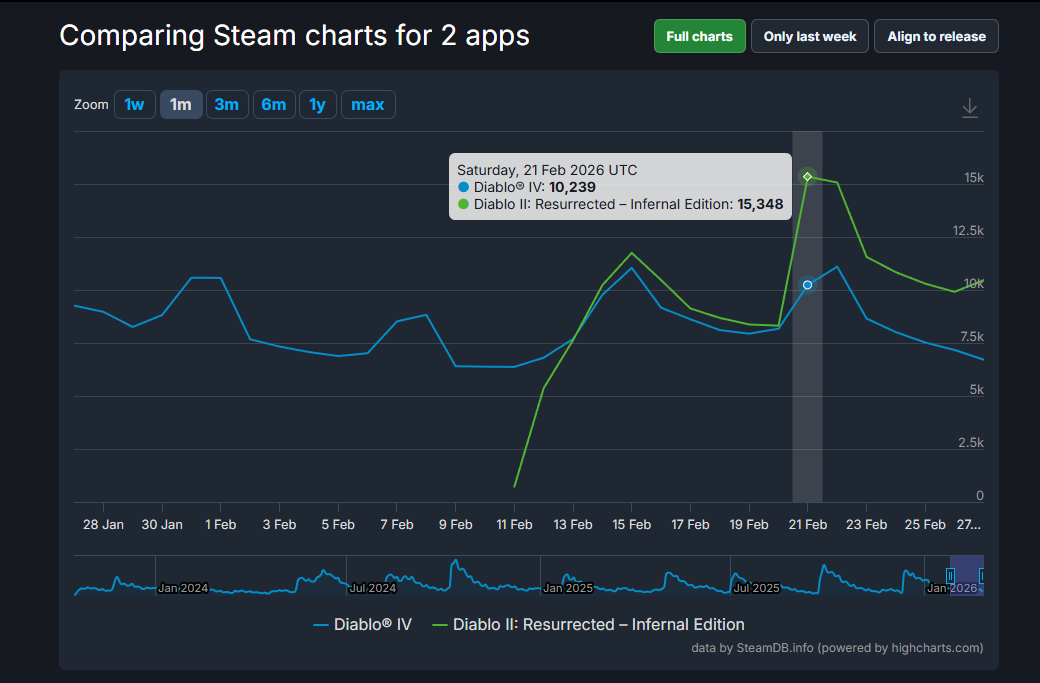Screen dimensions: 1040x683
Task: Click the green Diablo II peak data marker
Action: pos(808,177)
